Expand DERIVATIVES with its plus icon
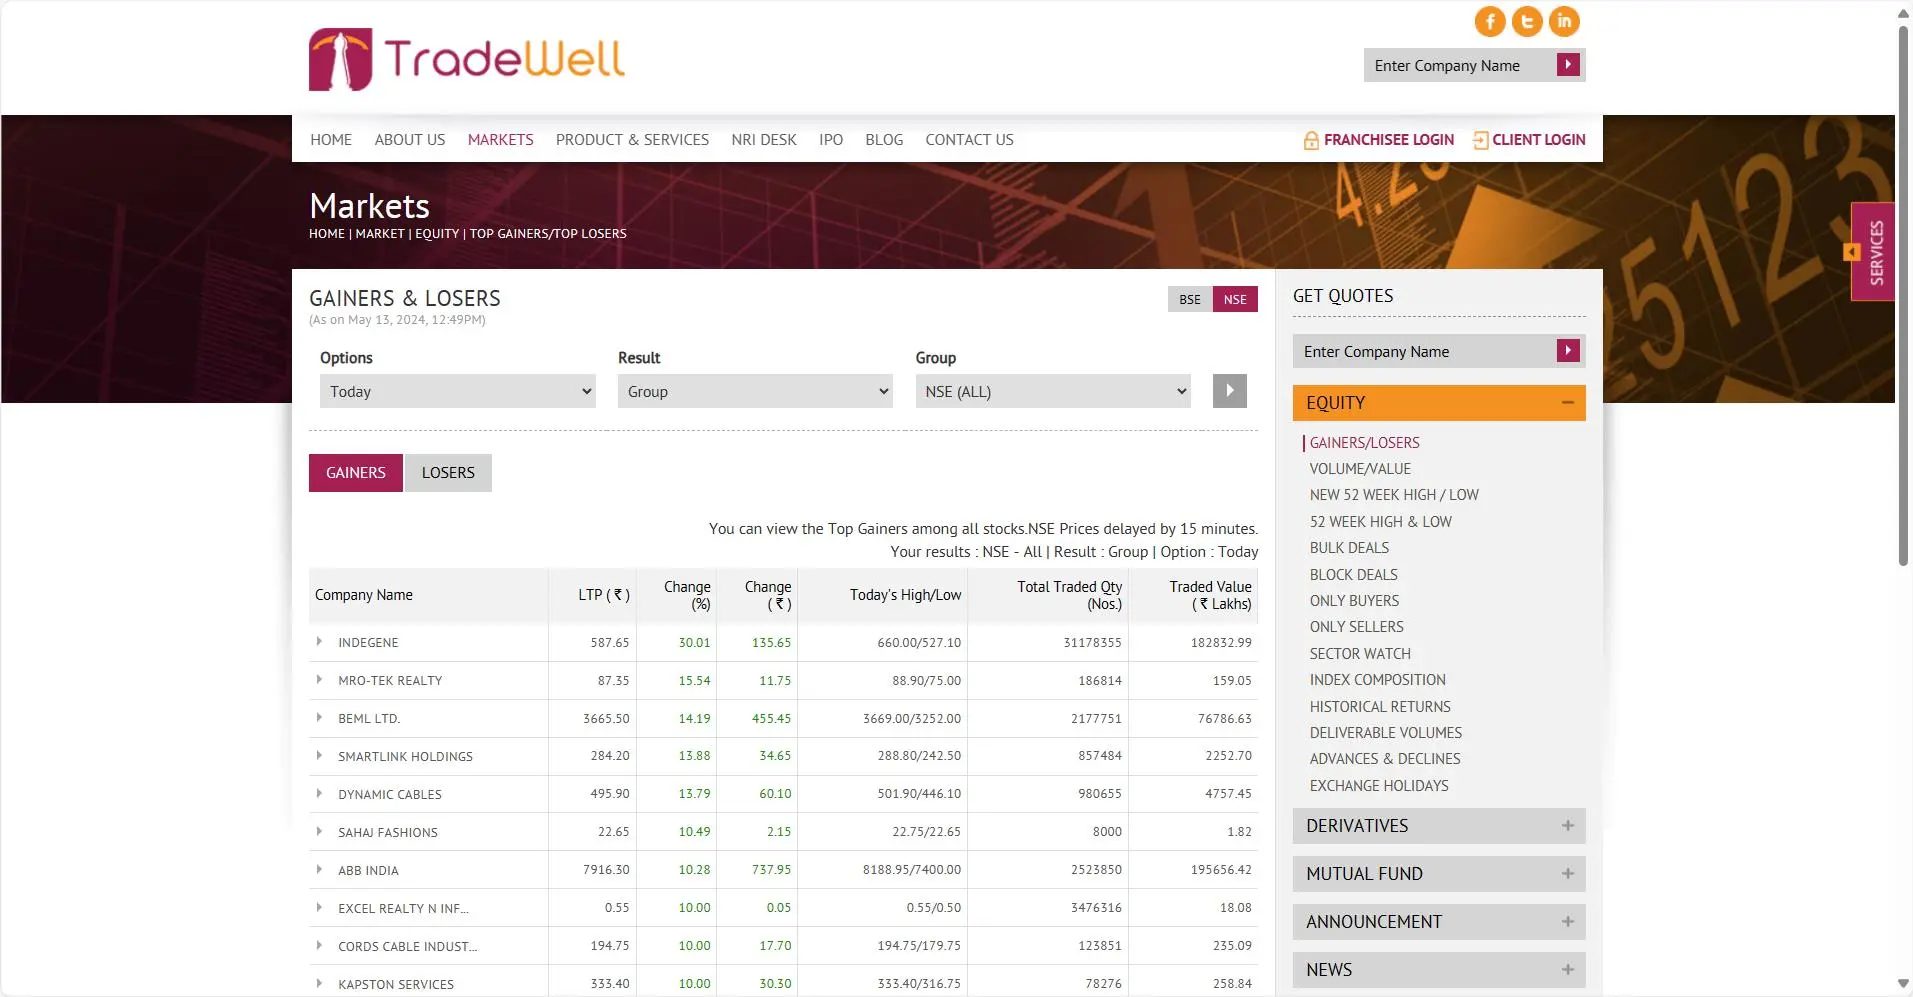The height and width of the screenshot is (997, 1913). click(x=1567, y=826)
